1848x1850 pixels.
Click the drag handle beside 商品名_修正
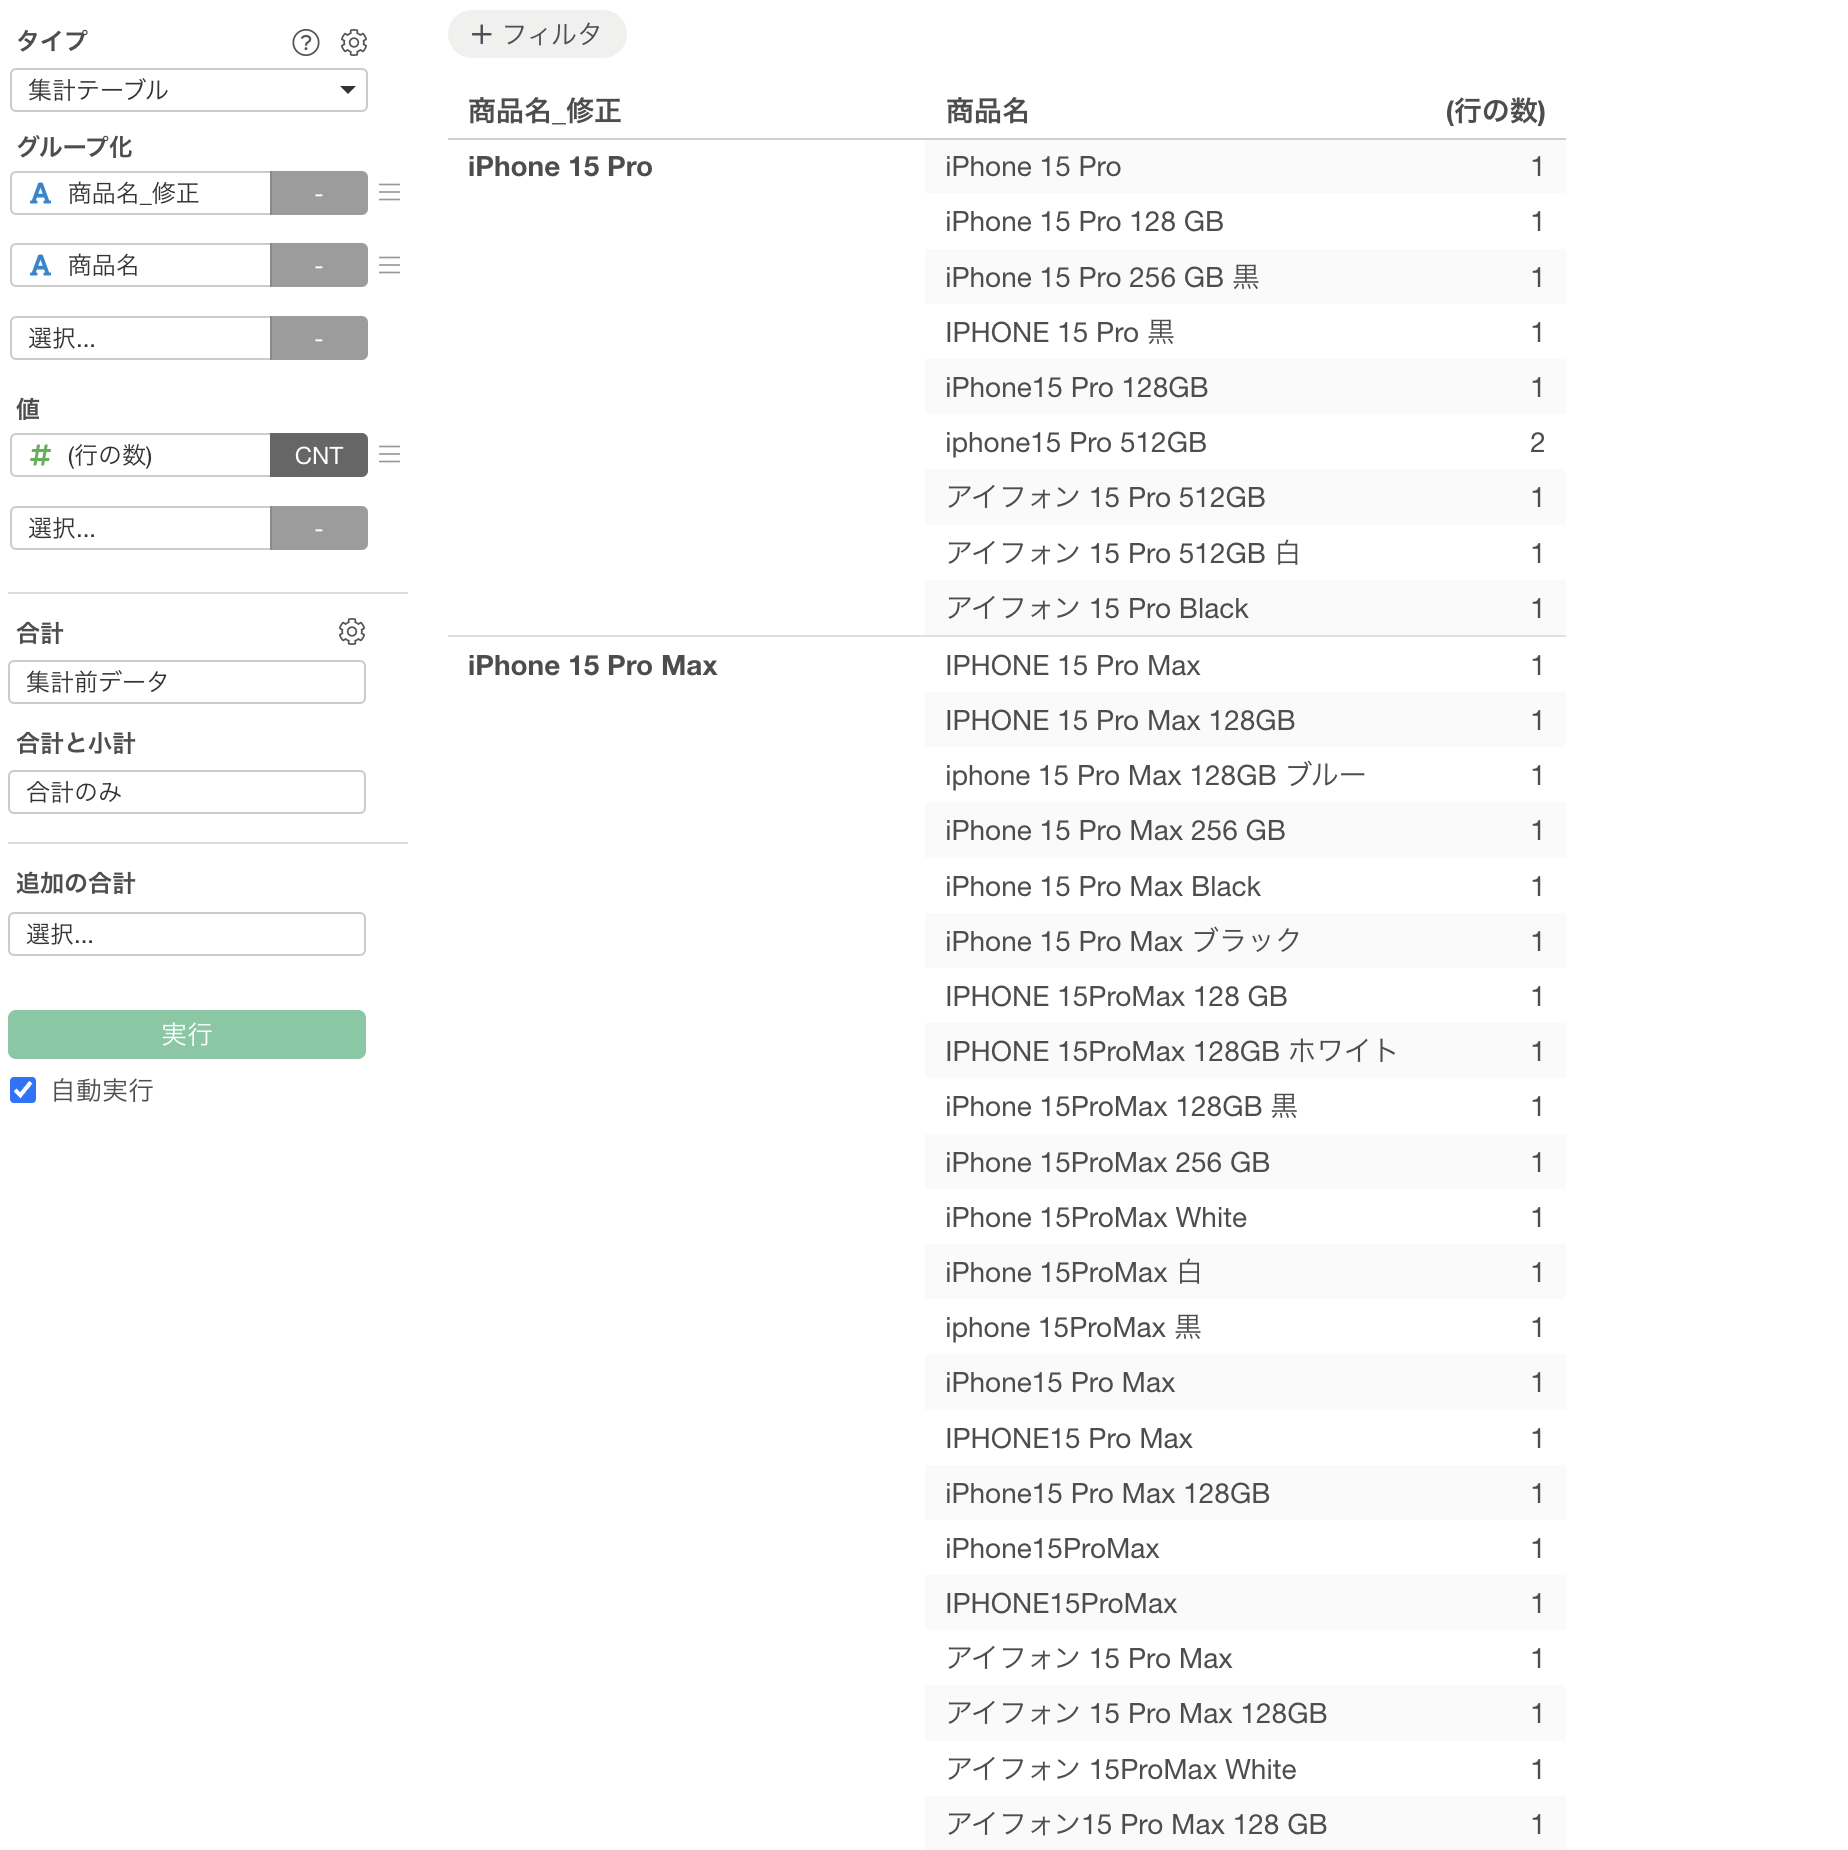tap(390, 193)
